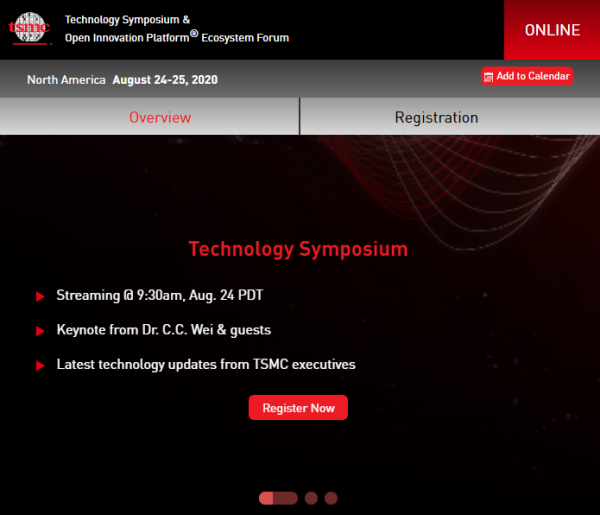Click 'Streaming @ 9:30am, Aug. 24 PDT' text
Viewport: 600px width, 515px height.
pyautogui.click(x=160, y=295)
